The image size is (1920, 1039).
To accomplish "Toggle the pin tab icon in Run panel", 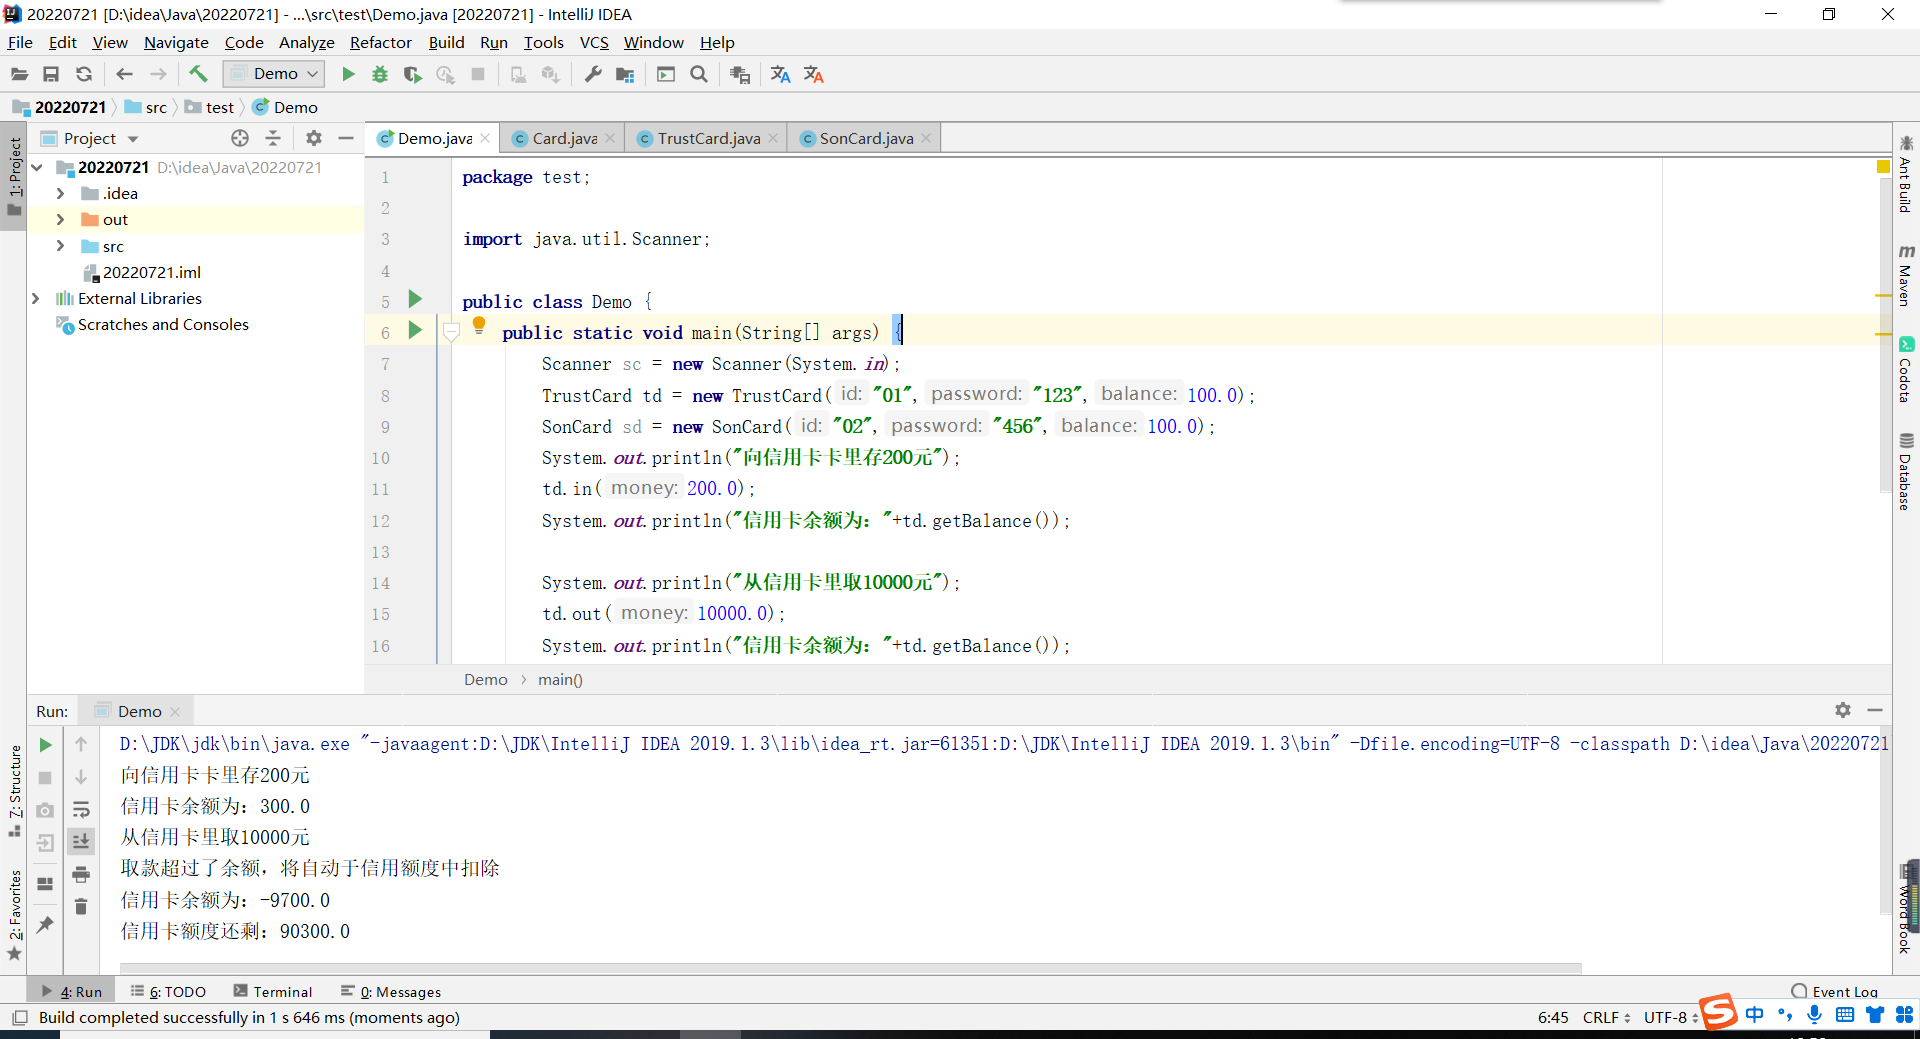I will [45, 925].
